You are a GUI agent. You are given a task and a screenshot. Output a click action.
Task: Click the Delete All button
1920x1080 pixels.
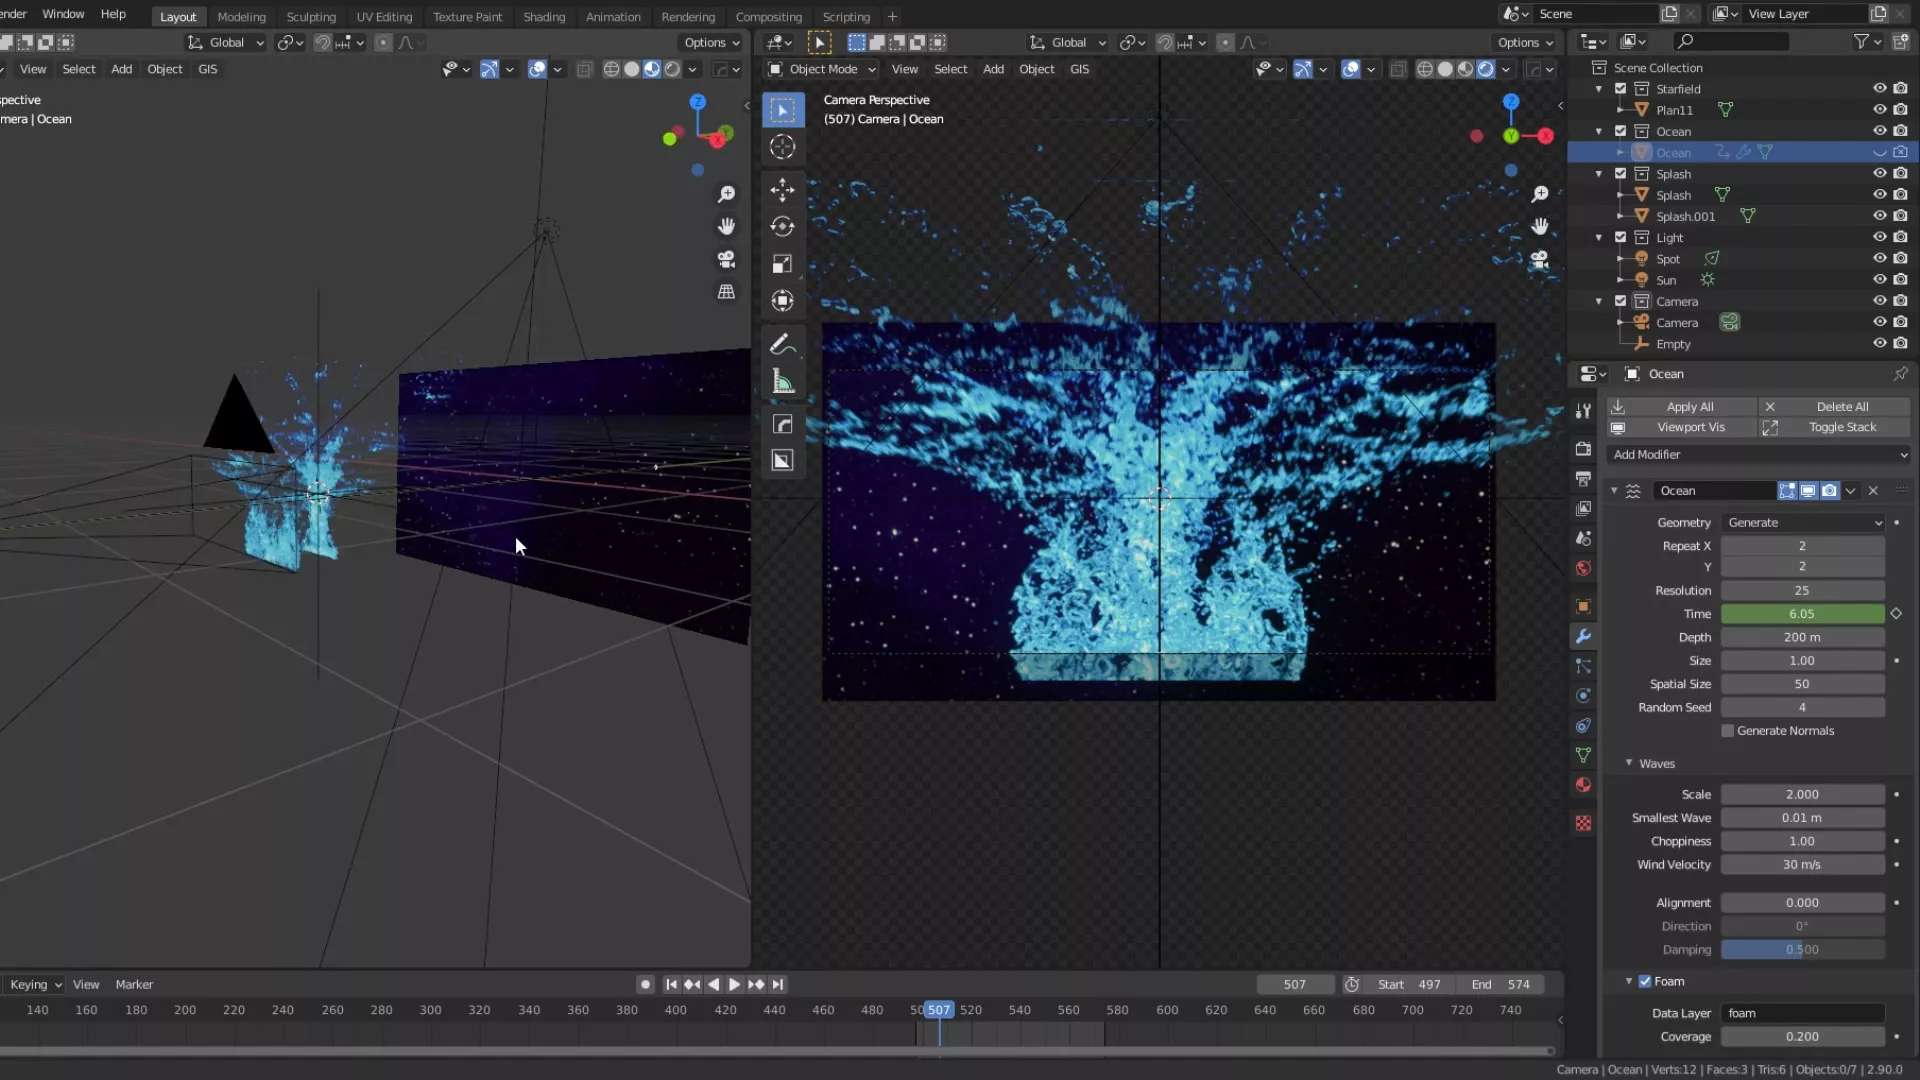pos(1841,407)
